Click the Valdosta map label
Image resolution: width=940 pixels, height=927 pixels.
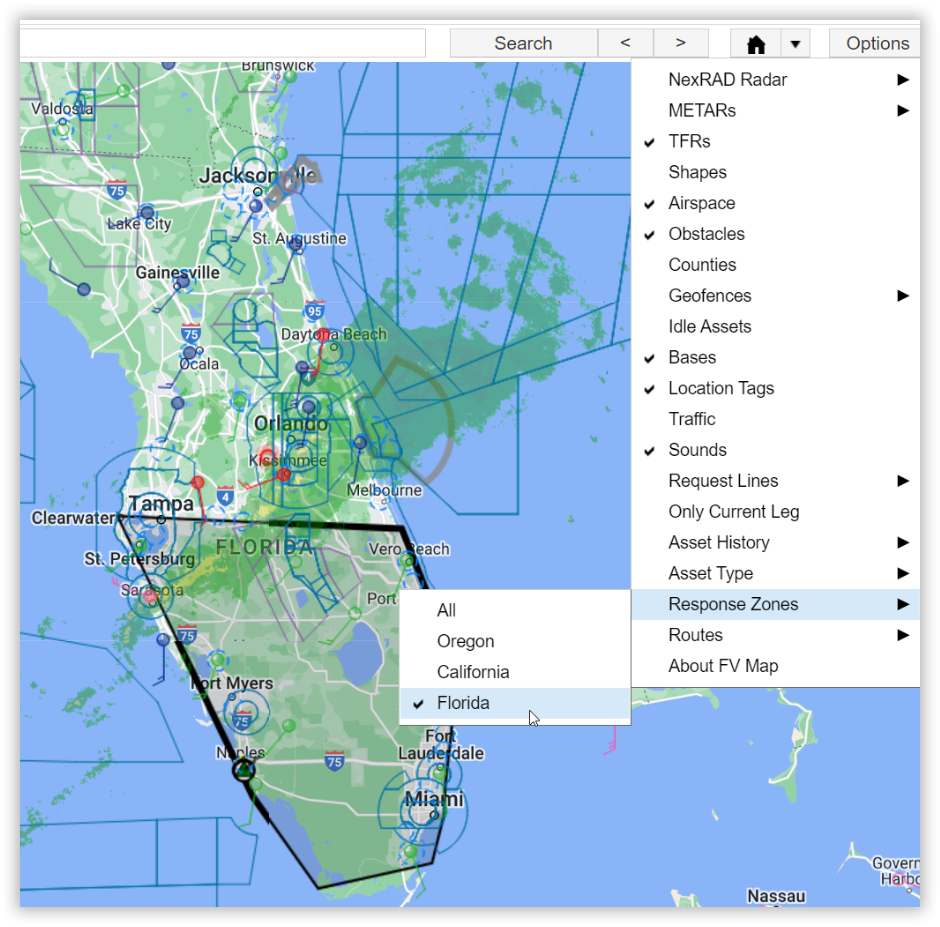pos(62,109)
